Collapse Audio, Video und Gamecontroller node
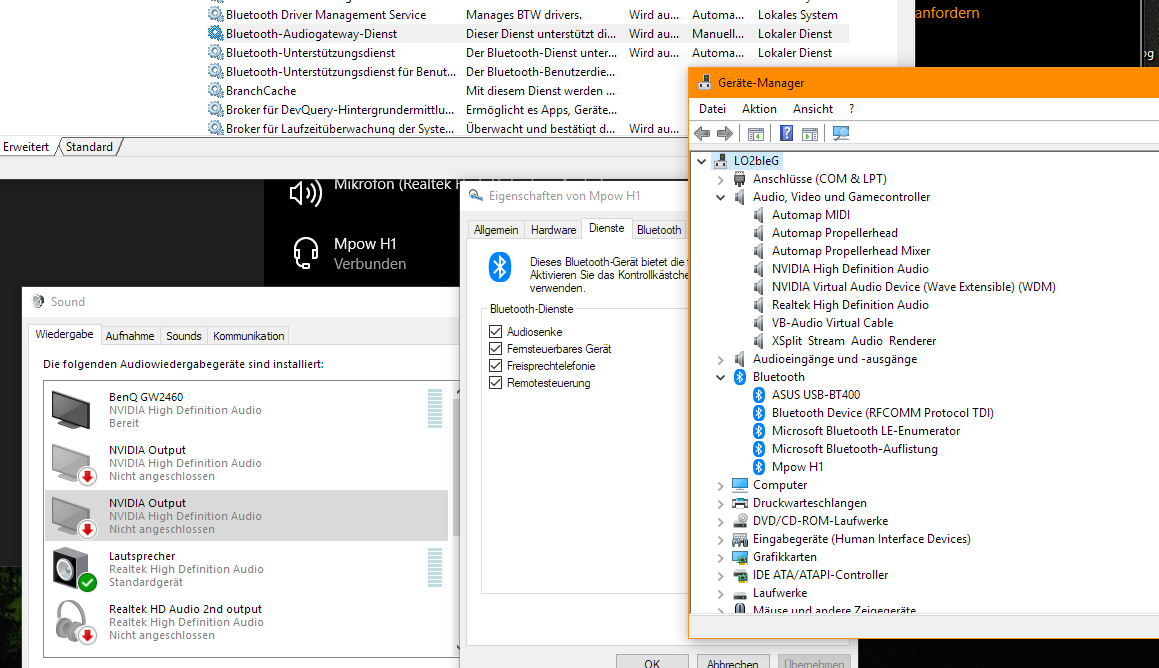The height and width of the screenshot is (668, 1159). (720, 198)
